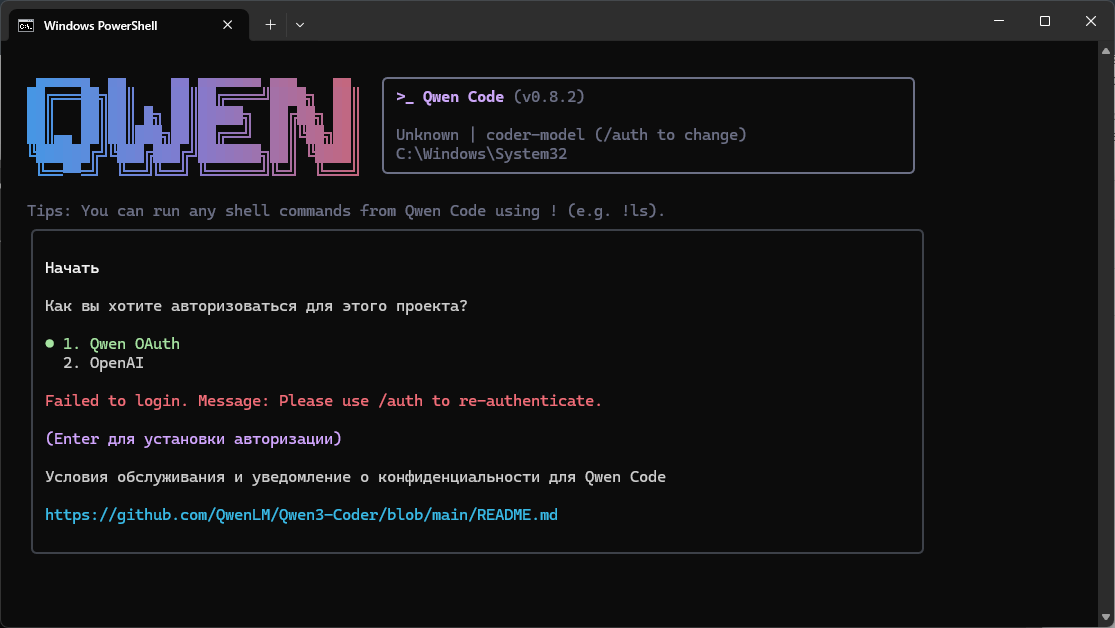Click the "Начать" heading
Image resolution: width=1115 pixels, height=628 pixels.
[72, 268]
